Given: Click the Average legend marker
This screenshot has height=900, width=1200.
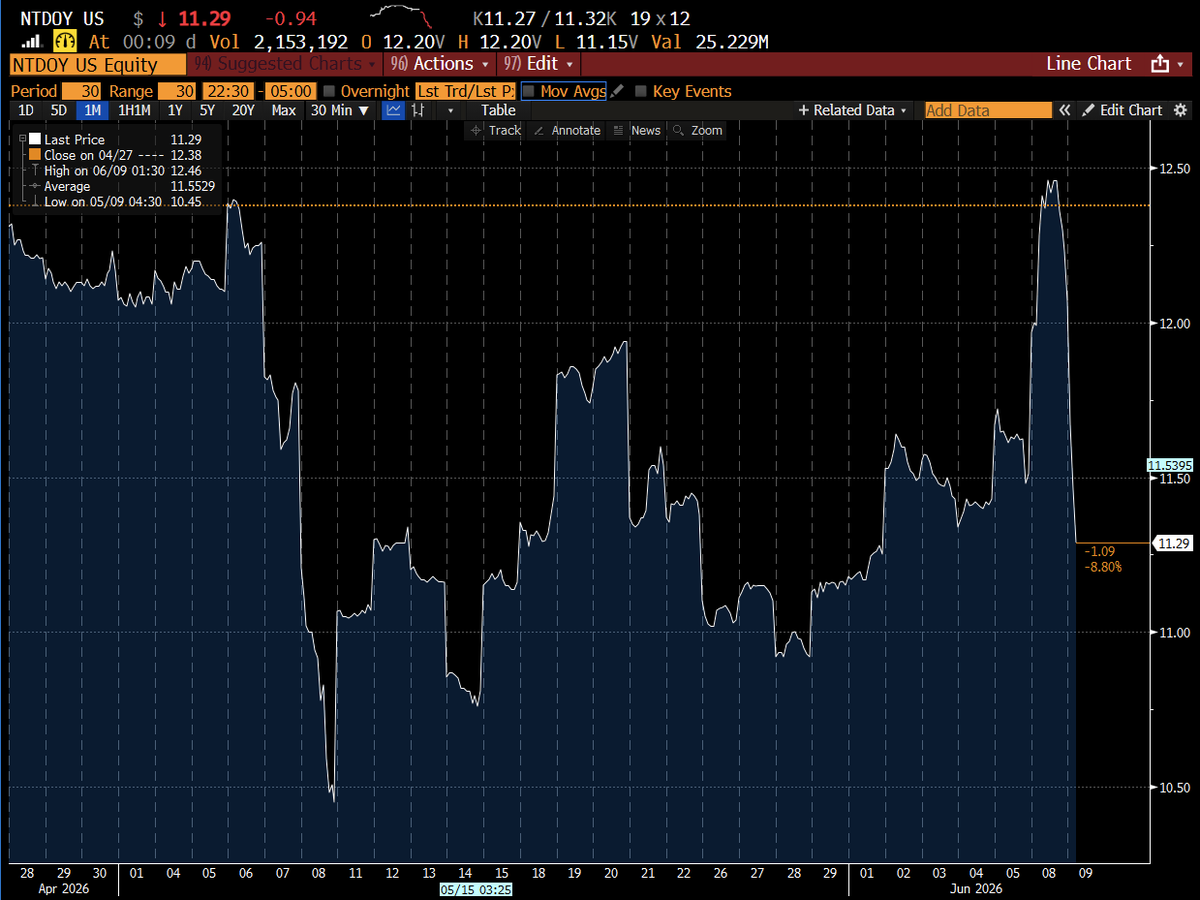Looking at the screenshot, I should [x=35, y=186].
